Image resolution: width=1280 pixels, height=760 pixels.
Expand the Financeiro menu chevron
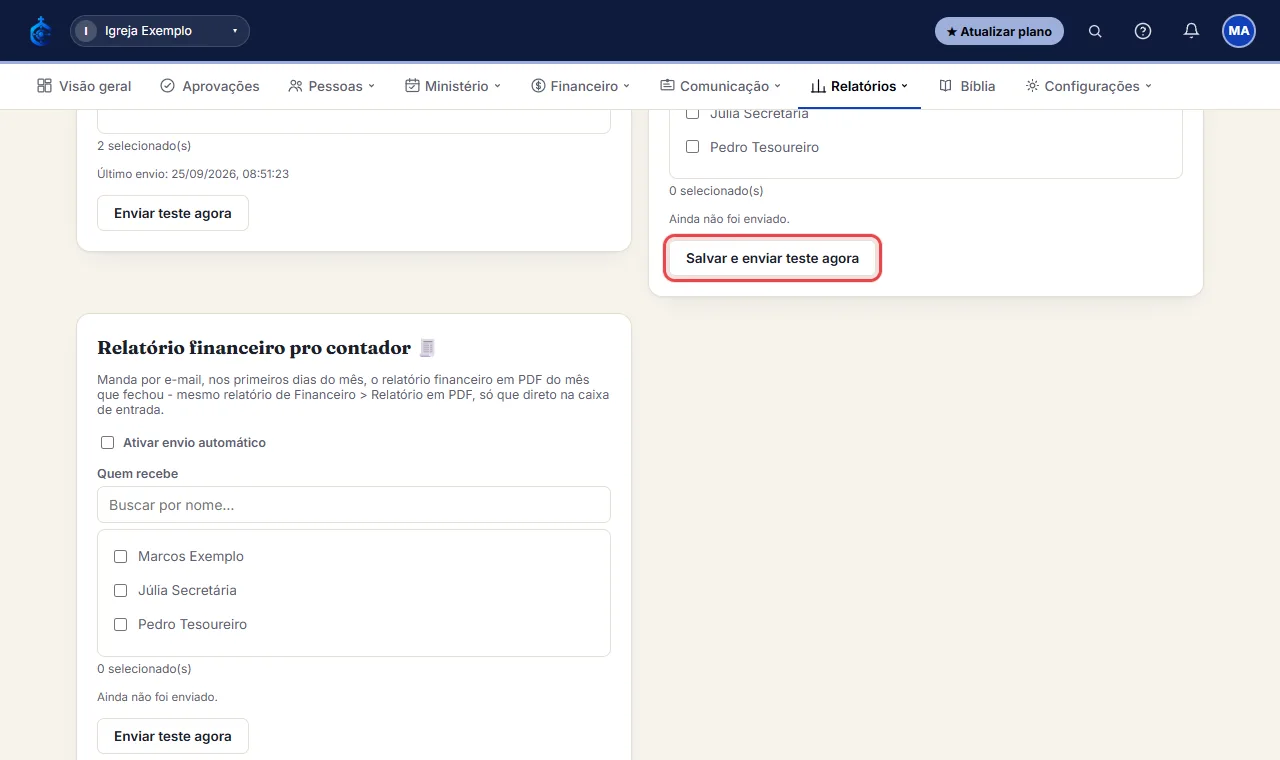627,86
